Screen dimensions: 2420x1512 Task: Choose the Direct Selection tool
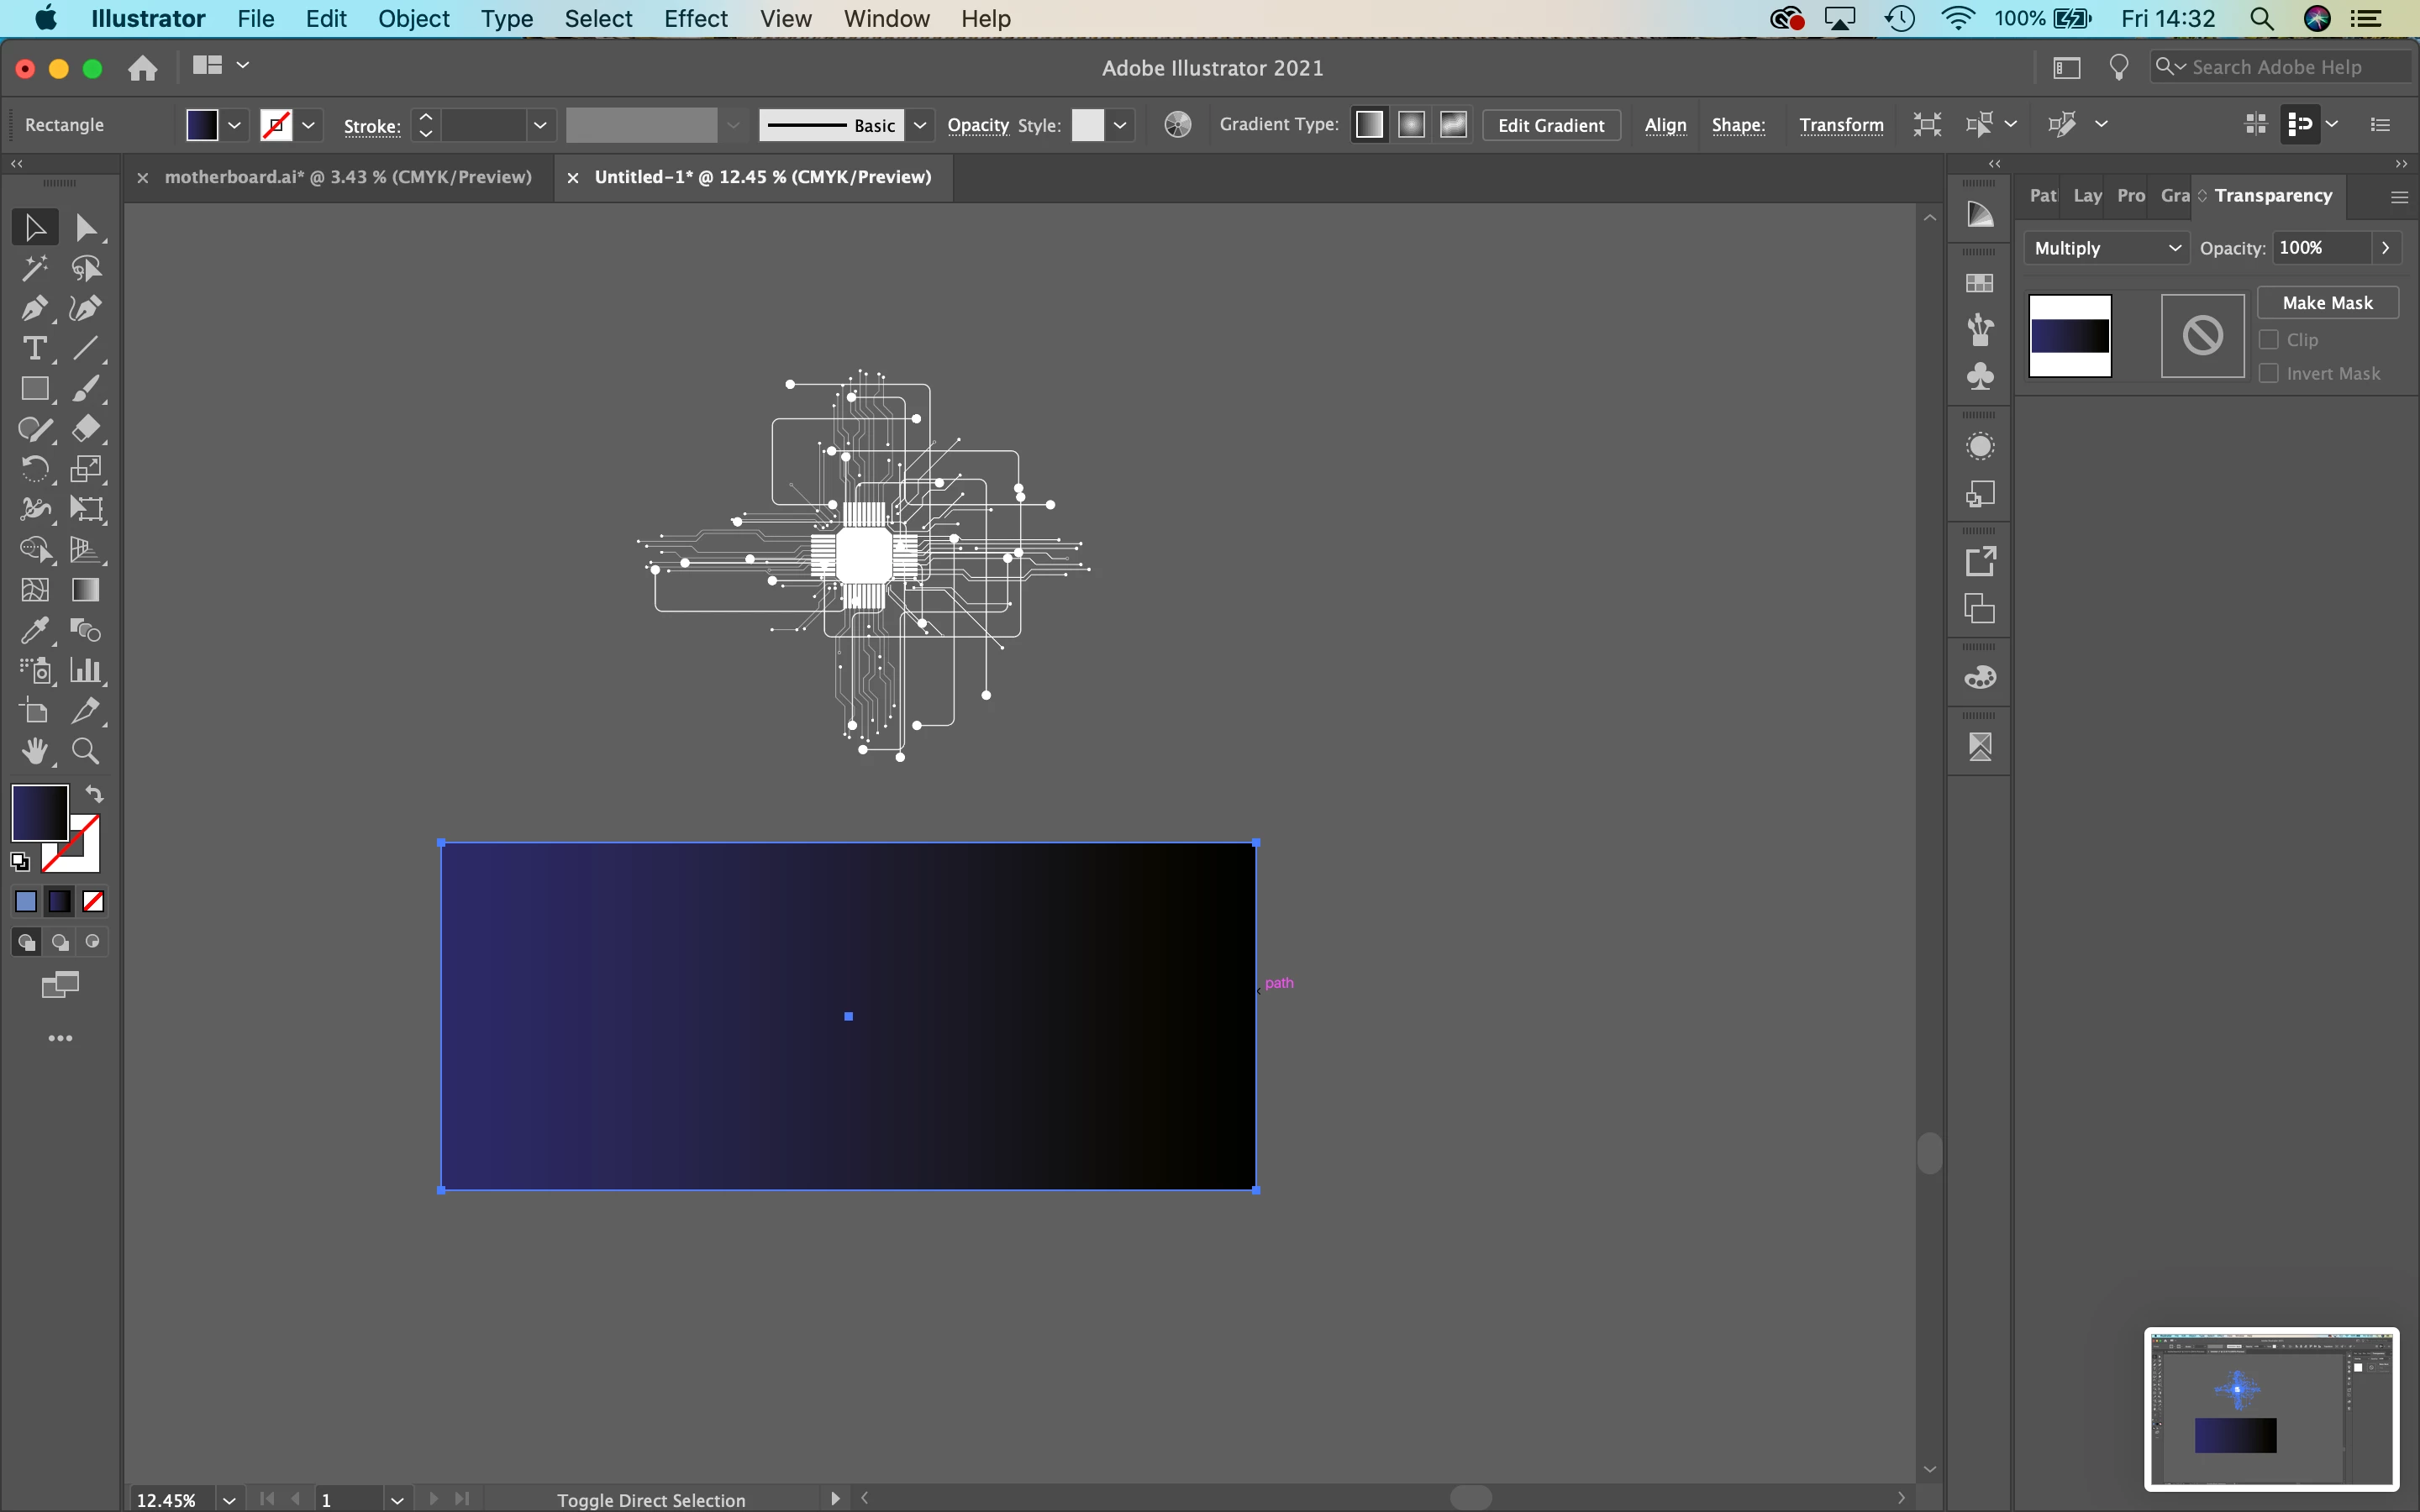click(x=86, y=228)
